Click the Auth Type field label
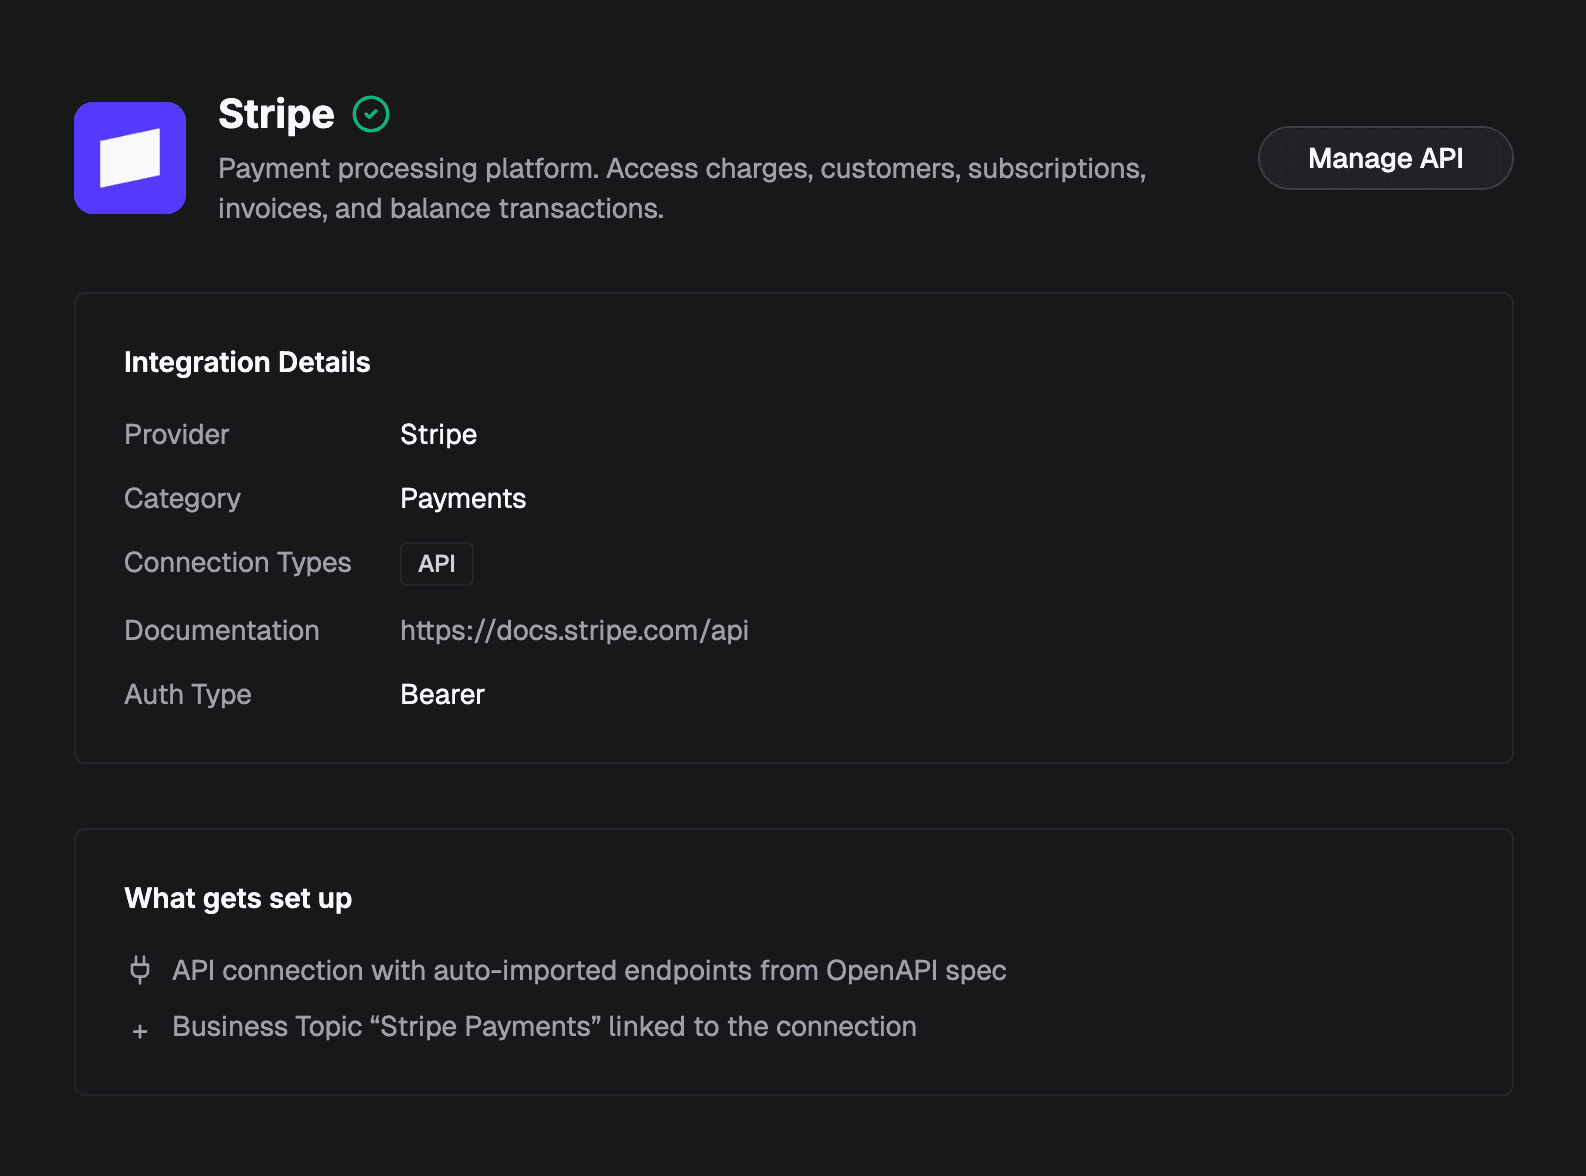This screenshot has height=1176, width=1586. point(188,695)
